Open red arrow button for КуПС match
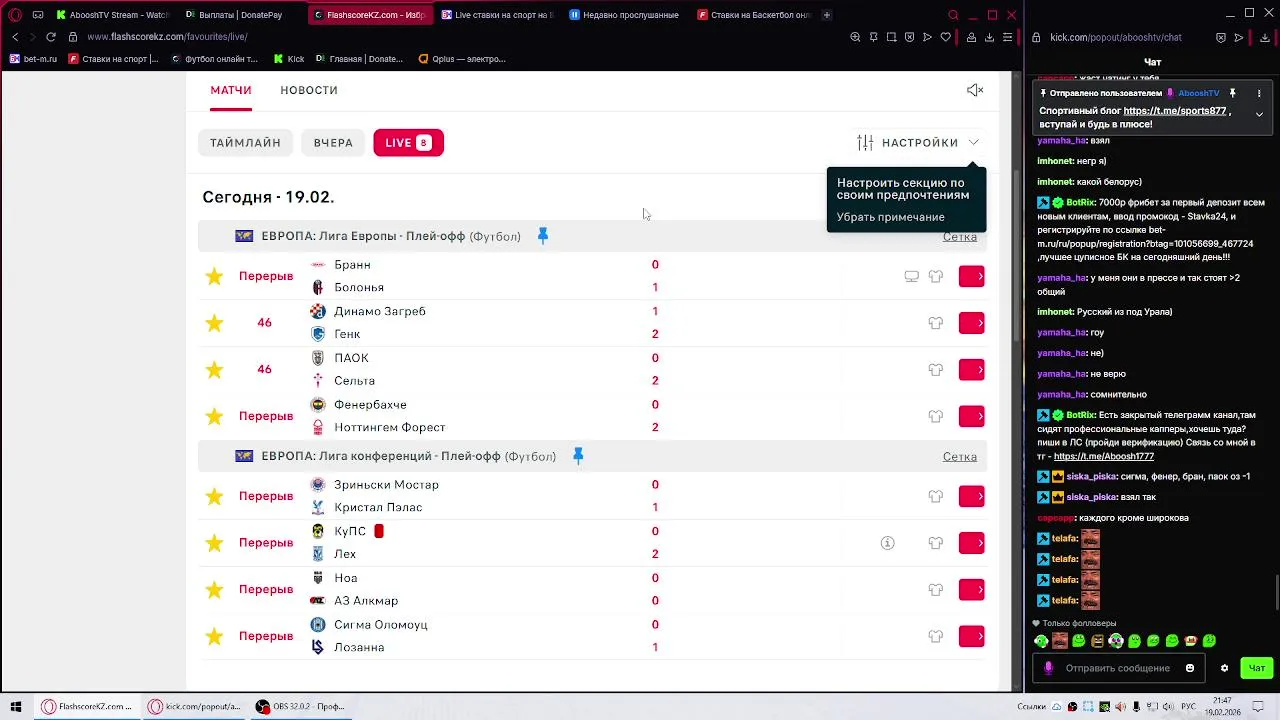 (x=972, y=543)
